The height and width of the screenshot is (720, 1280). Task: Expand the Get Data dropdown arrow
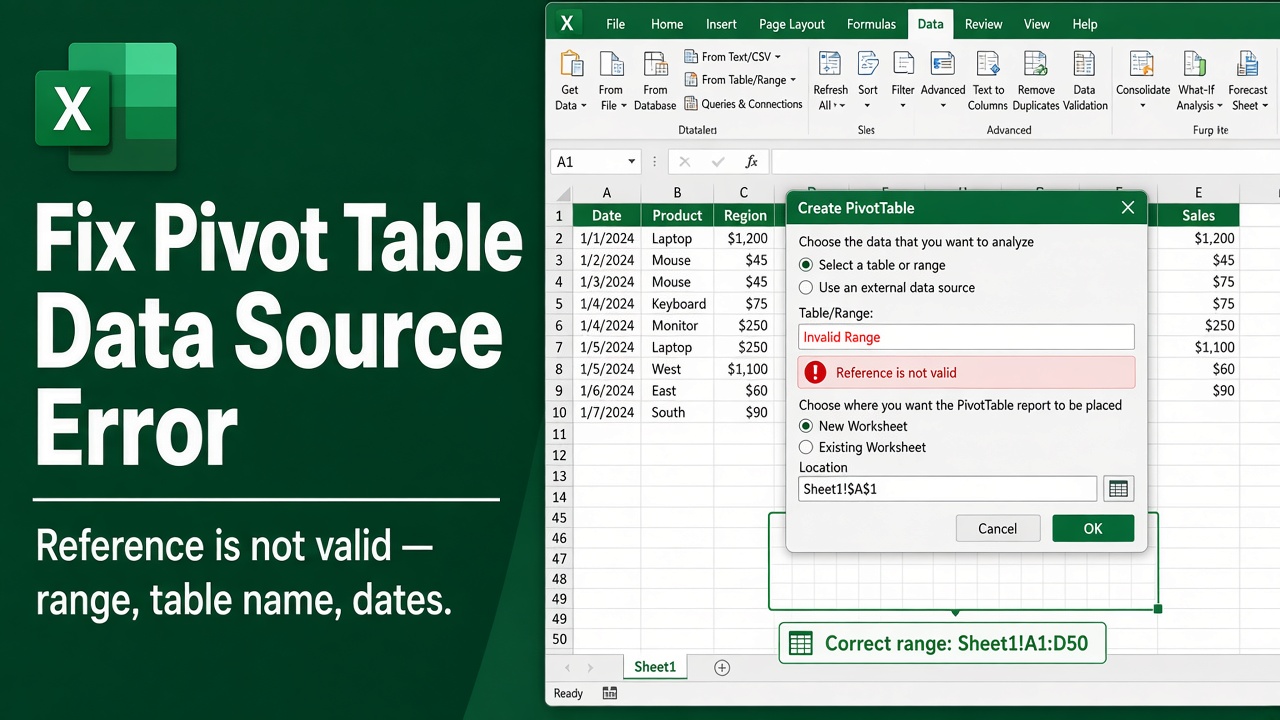click(x=584, y=106)
